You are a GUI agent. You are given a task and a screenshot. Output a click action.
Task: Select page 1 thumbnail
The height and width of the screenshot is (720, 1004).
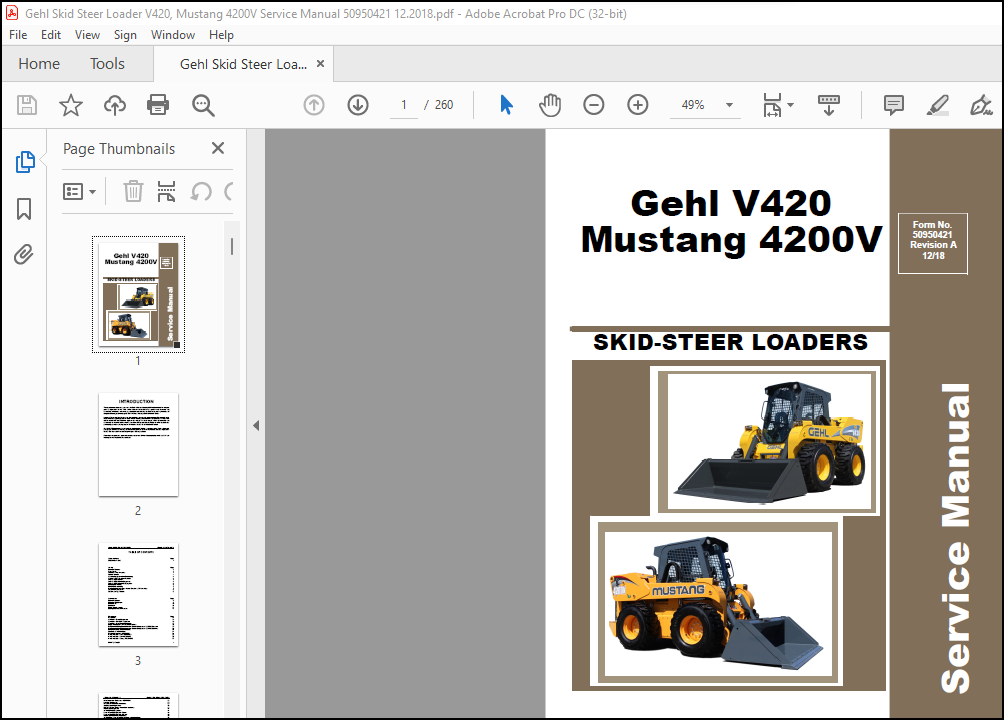coord(138,295)
